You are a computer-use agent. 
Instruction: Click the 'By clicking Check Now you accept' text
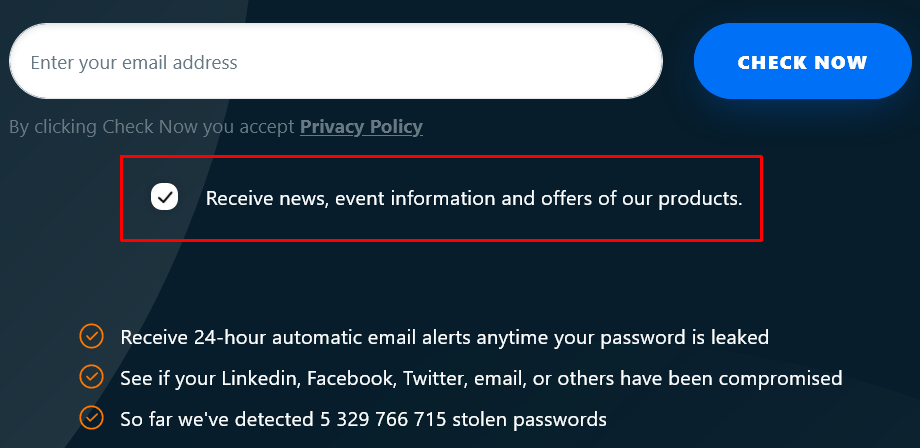click(x=152, y=127)
